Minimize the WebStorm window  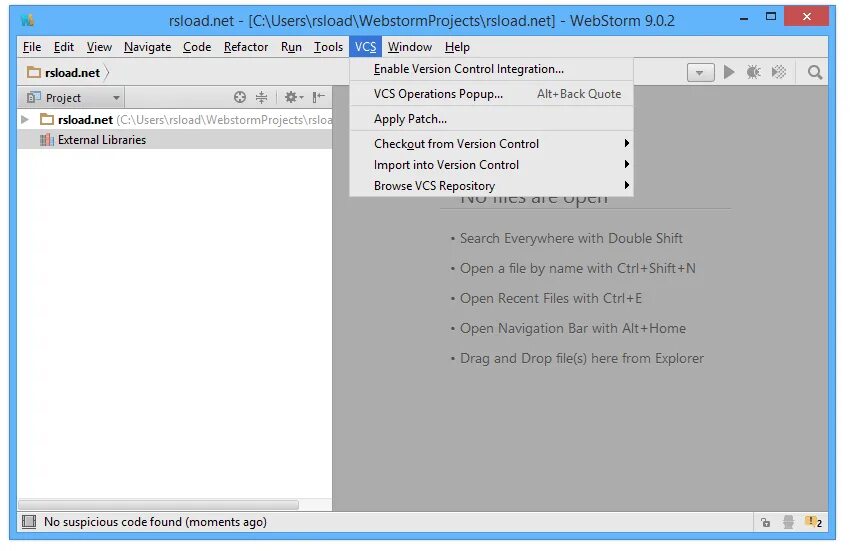pos(744,18)
